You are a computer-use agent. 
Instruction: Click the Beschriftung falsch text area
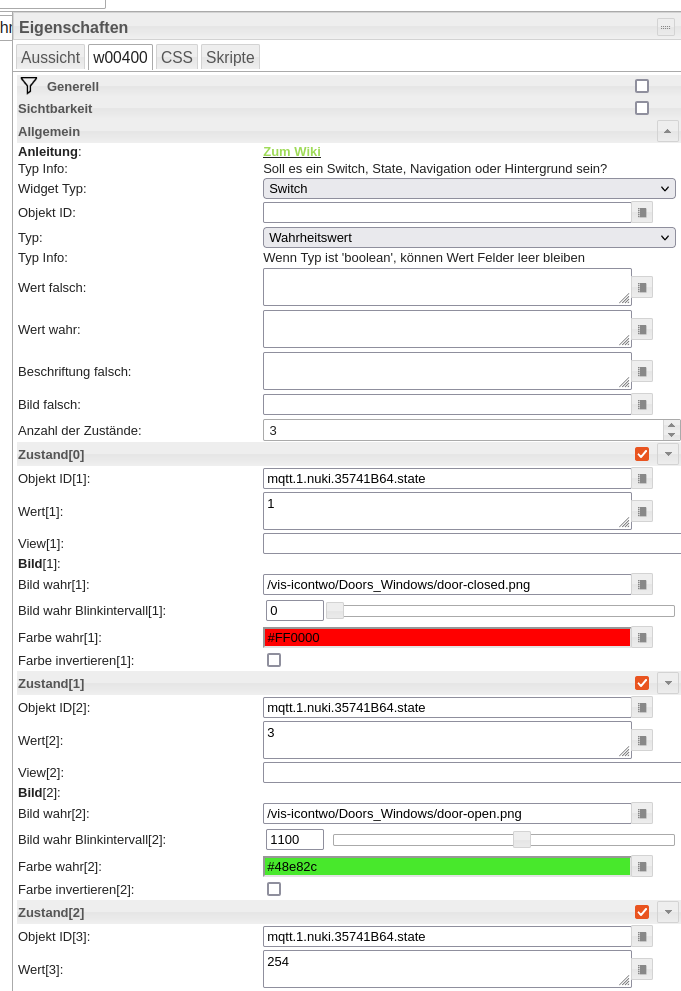(447, 371)
